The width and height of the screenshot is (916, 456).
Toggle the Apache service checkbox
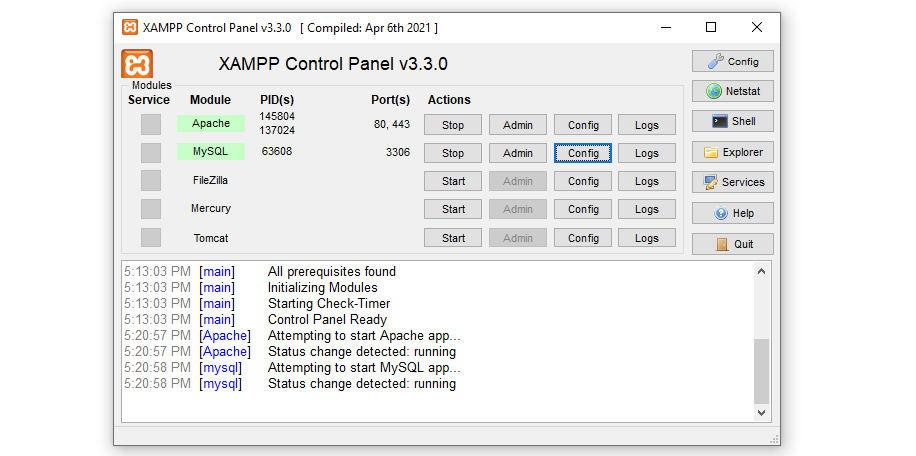point(151,124)
